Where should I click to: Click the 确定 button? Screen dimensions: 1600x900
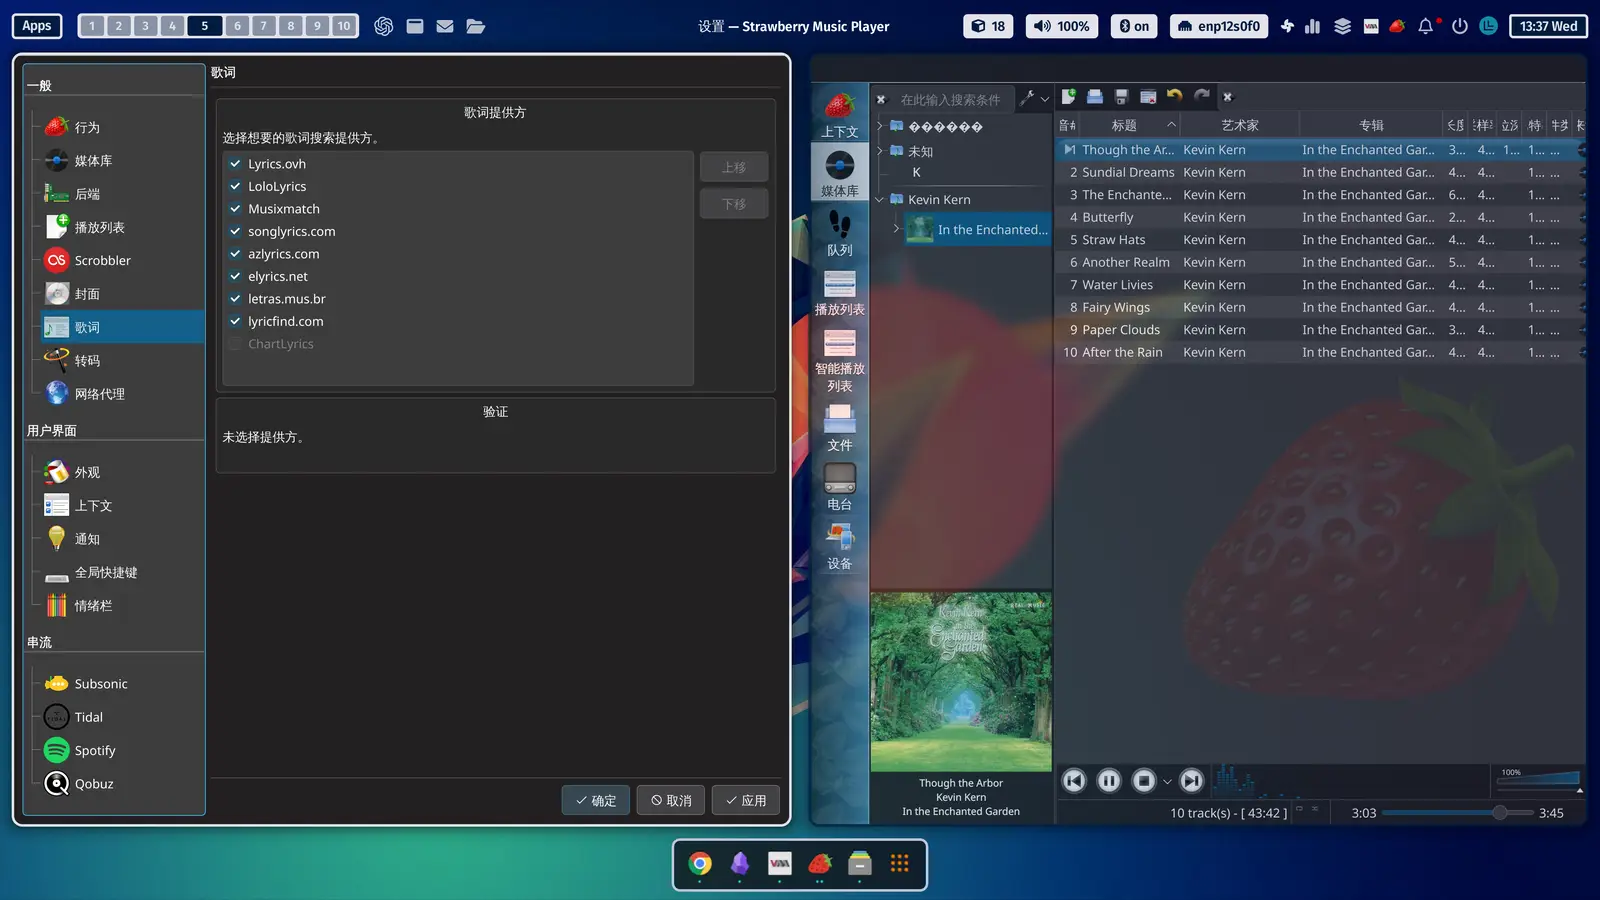(596, 800)
